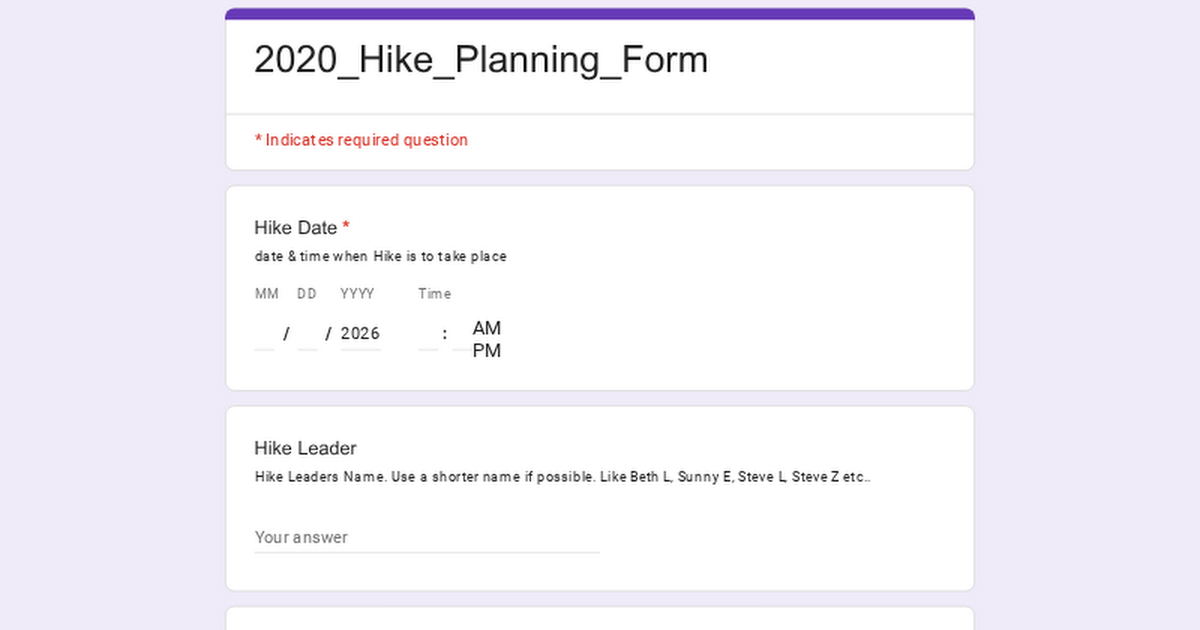Click the Indicates required question notice
Viewport: 1200px width, 630px height.
click(361, 140)
